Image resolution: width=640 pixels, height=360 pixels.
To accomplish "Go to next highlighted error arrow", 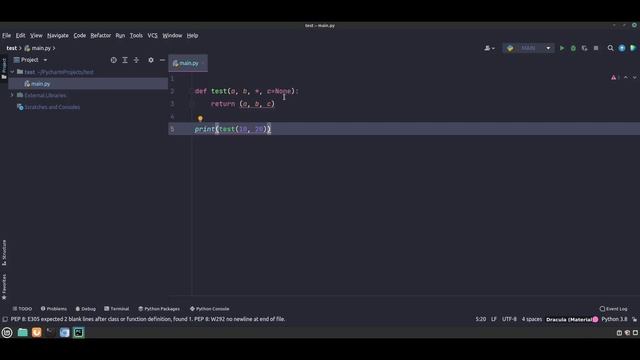I will pos(634,78).
